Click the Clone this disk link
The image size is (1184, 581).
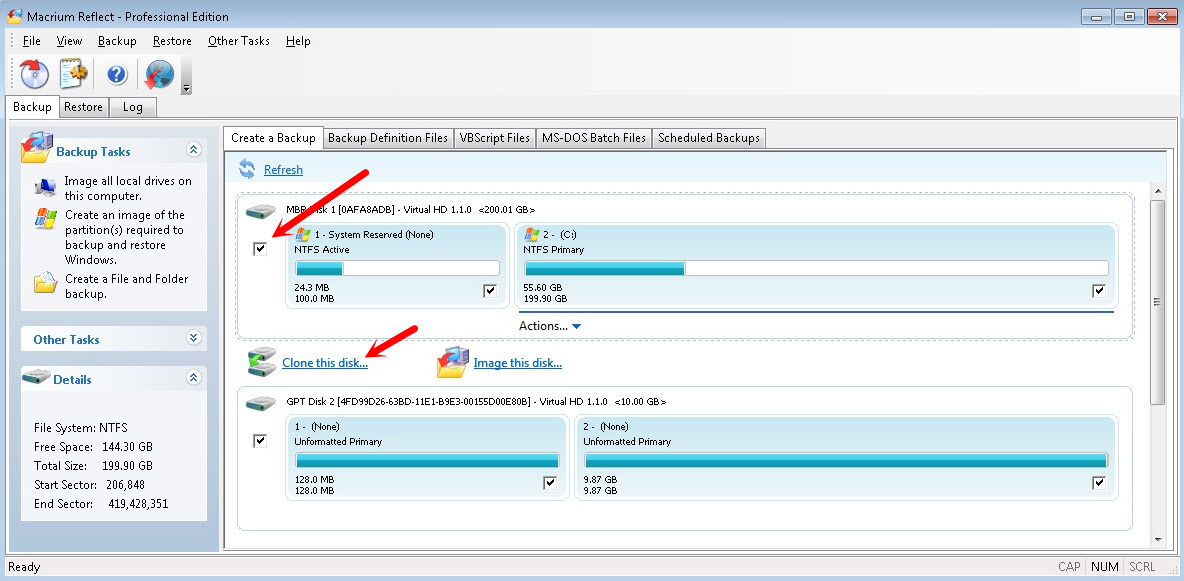tap(324, 363)
